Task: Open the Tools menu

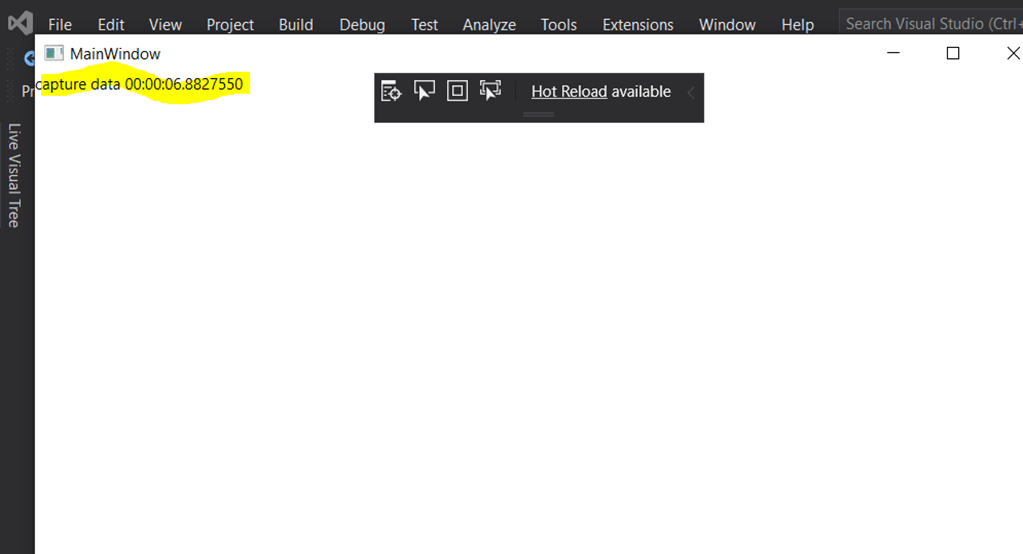Action: tap(558, 24)
